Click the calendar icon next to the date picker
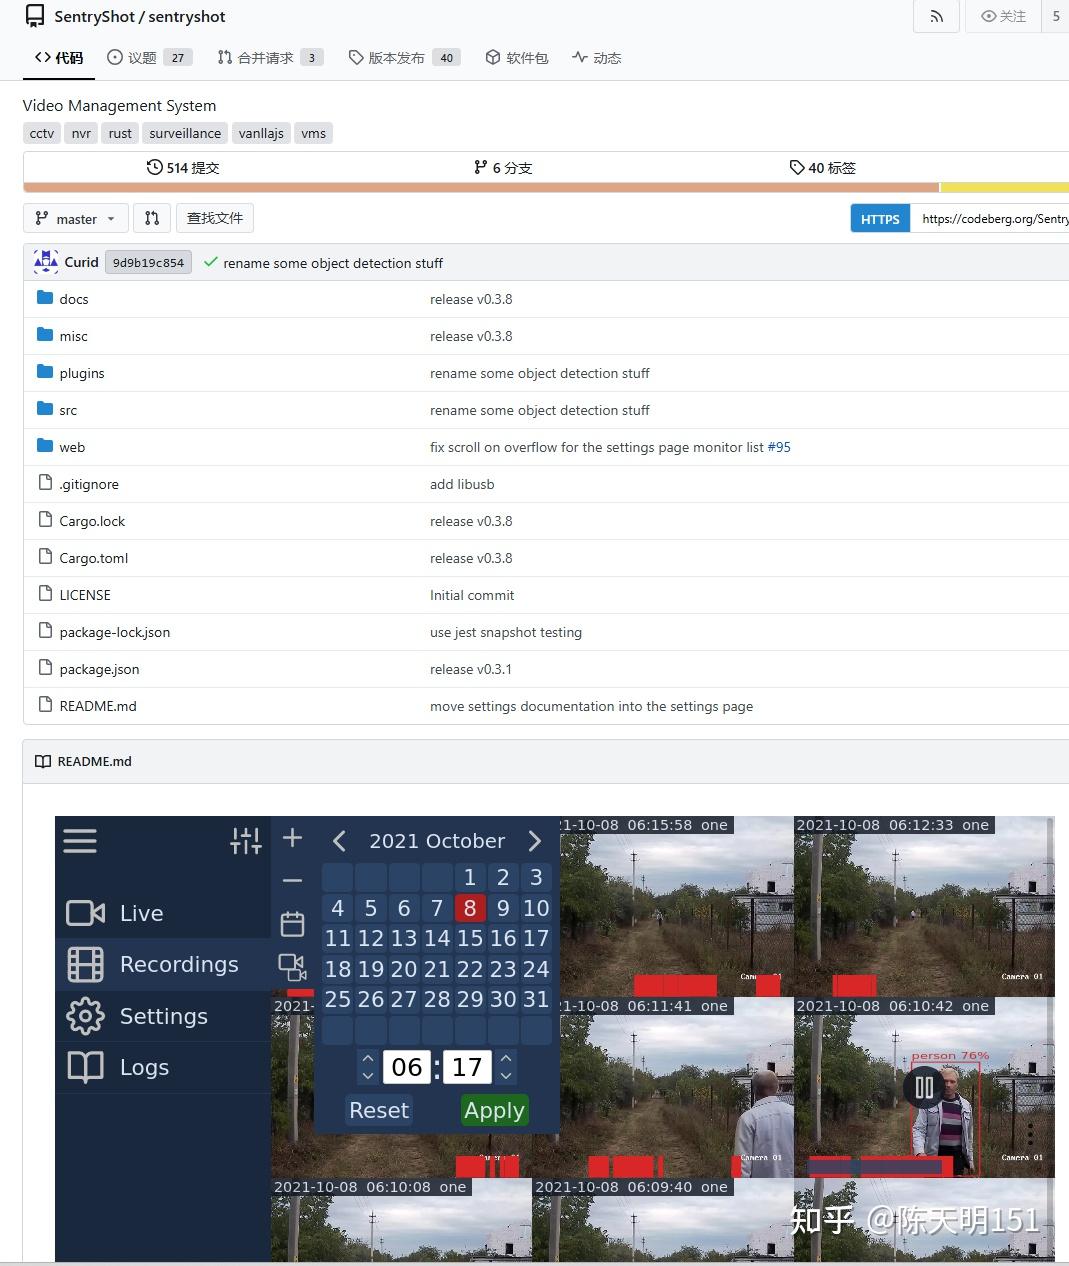The width and height of the screenshot is (1069, 1266). click(x=292, y=923)
